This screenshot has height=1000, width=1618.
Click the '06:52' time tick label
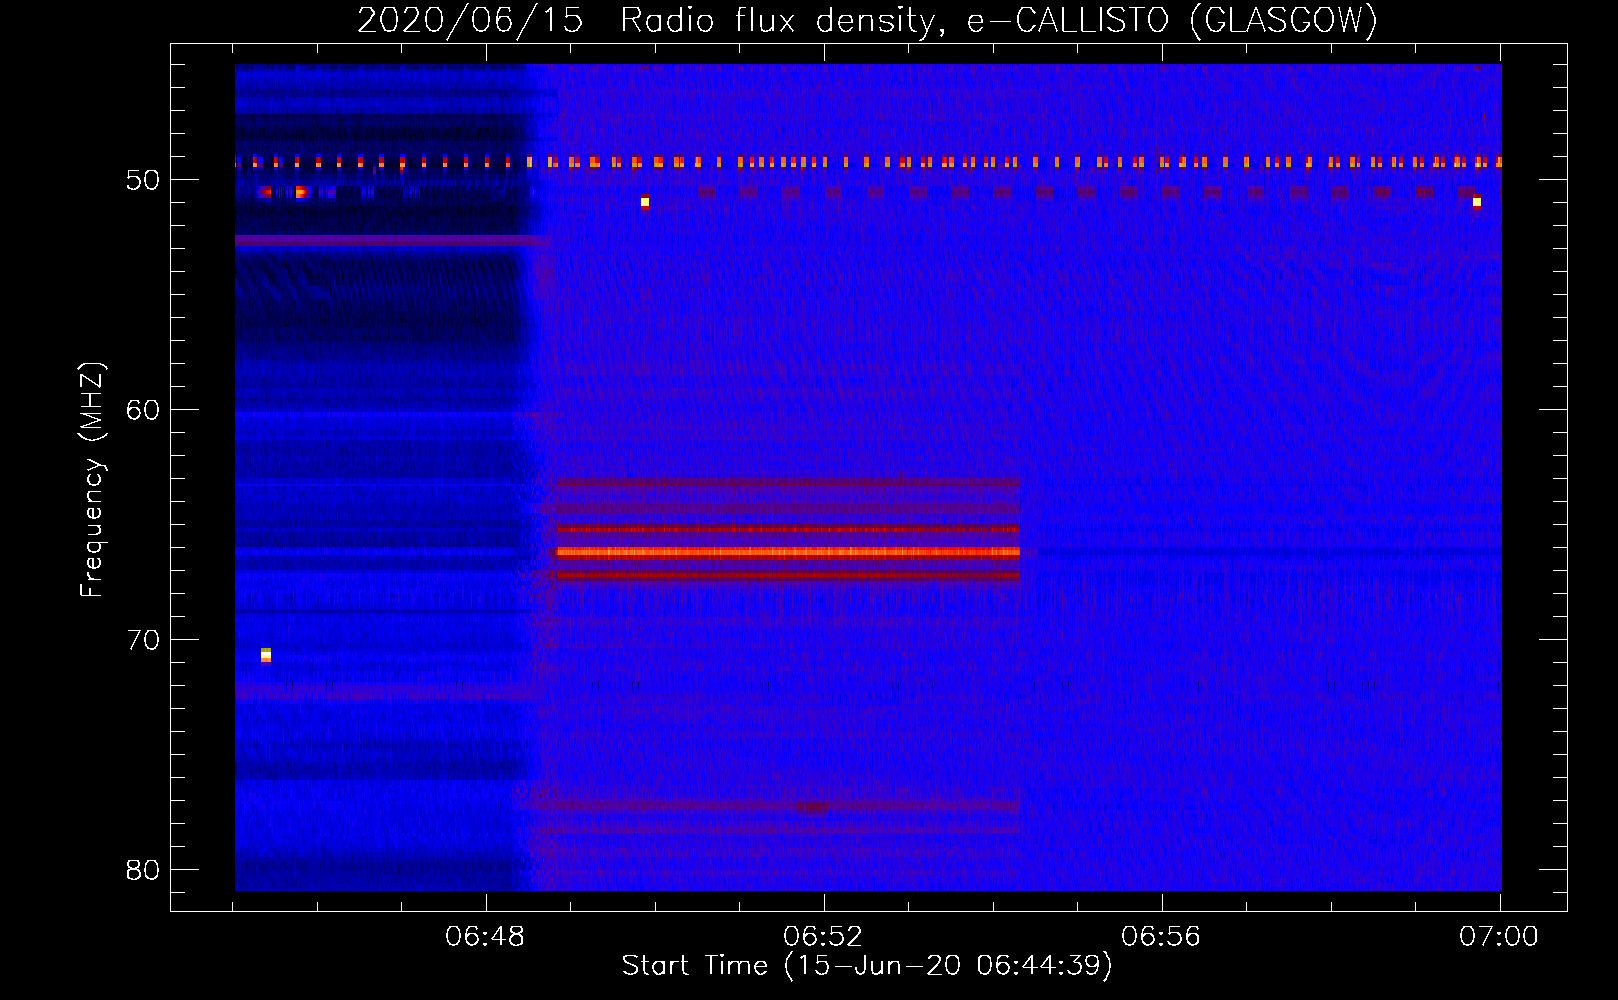[823, 937]
